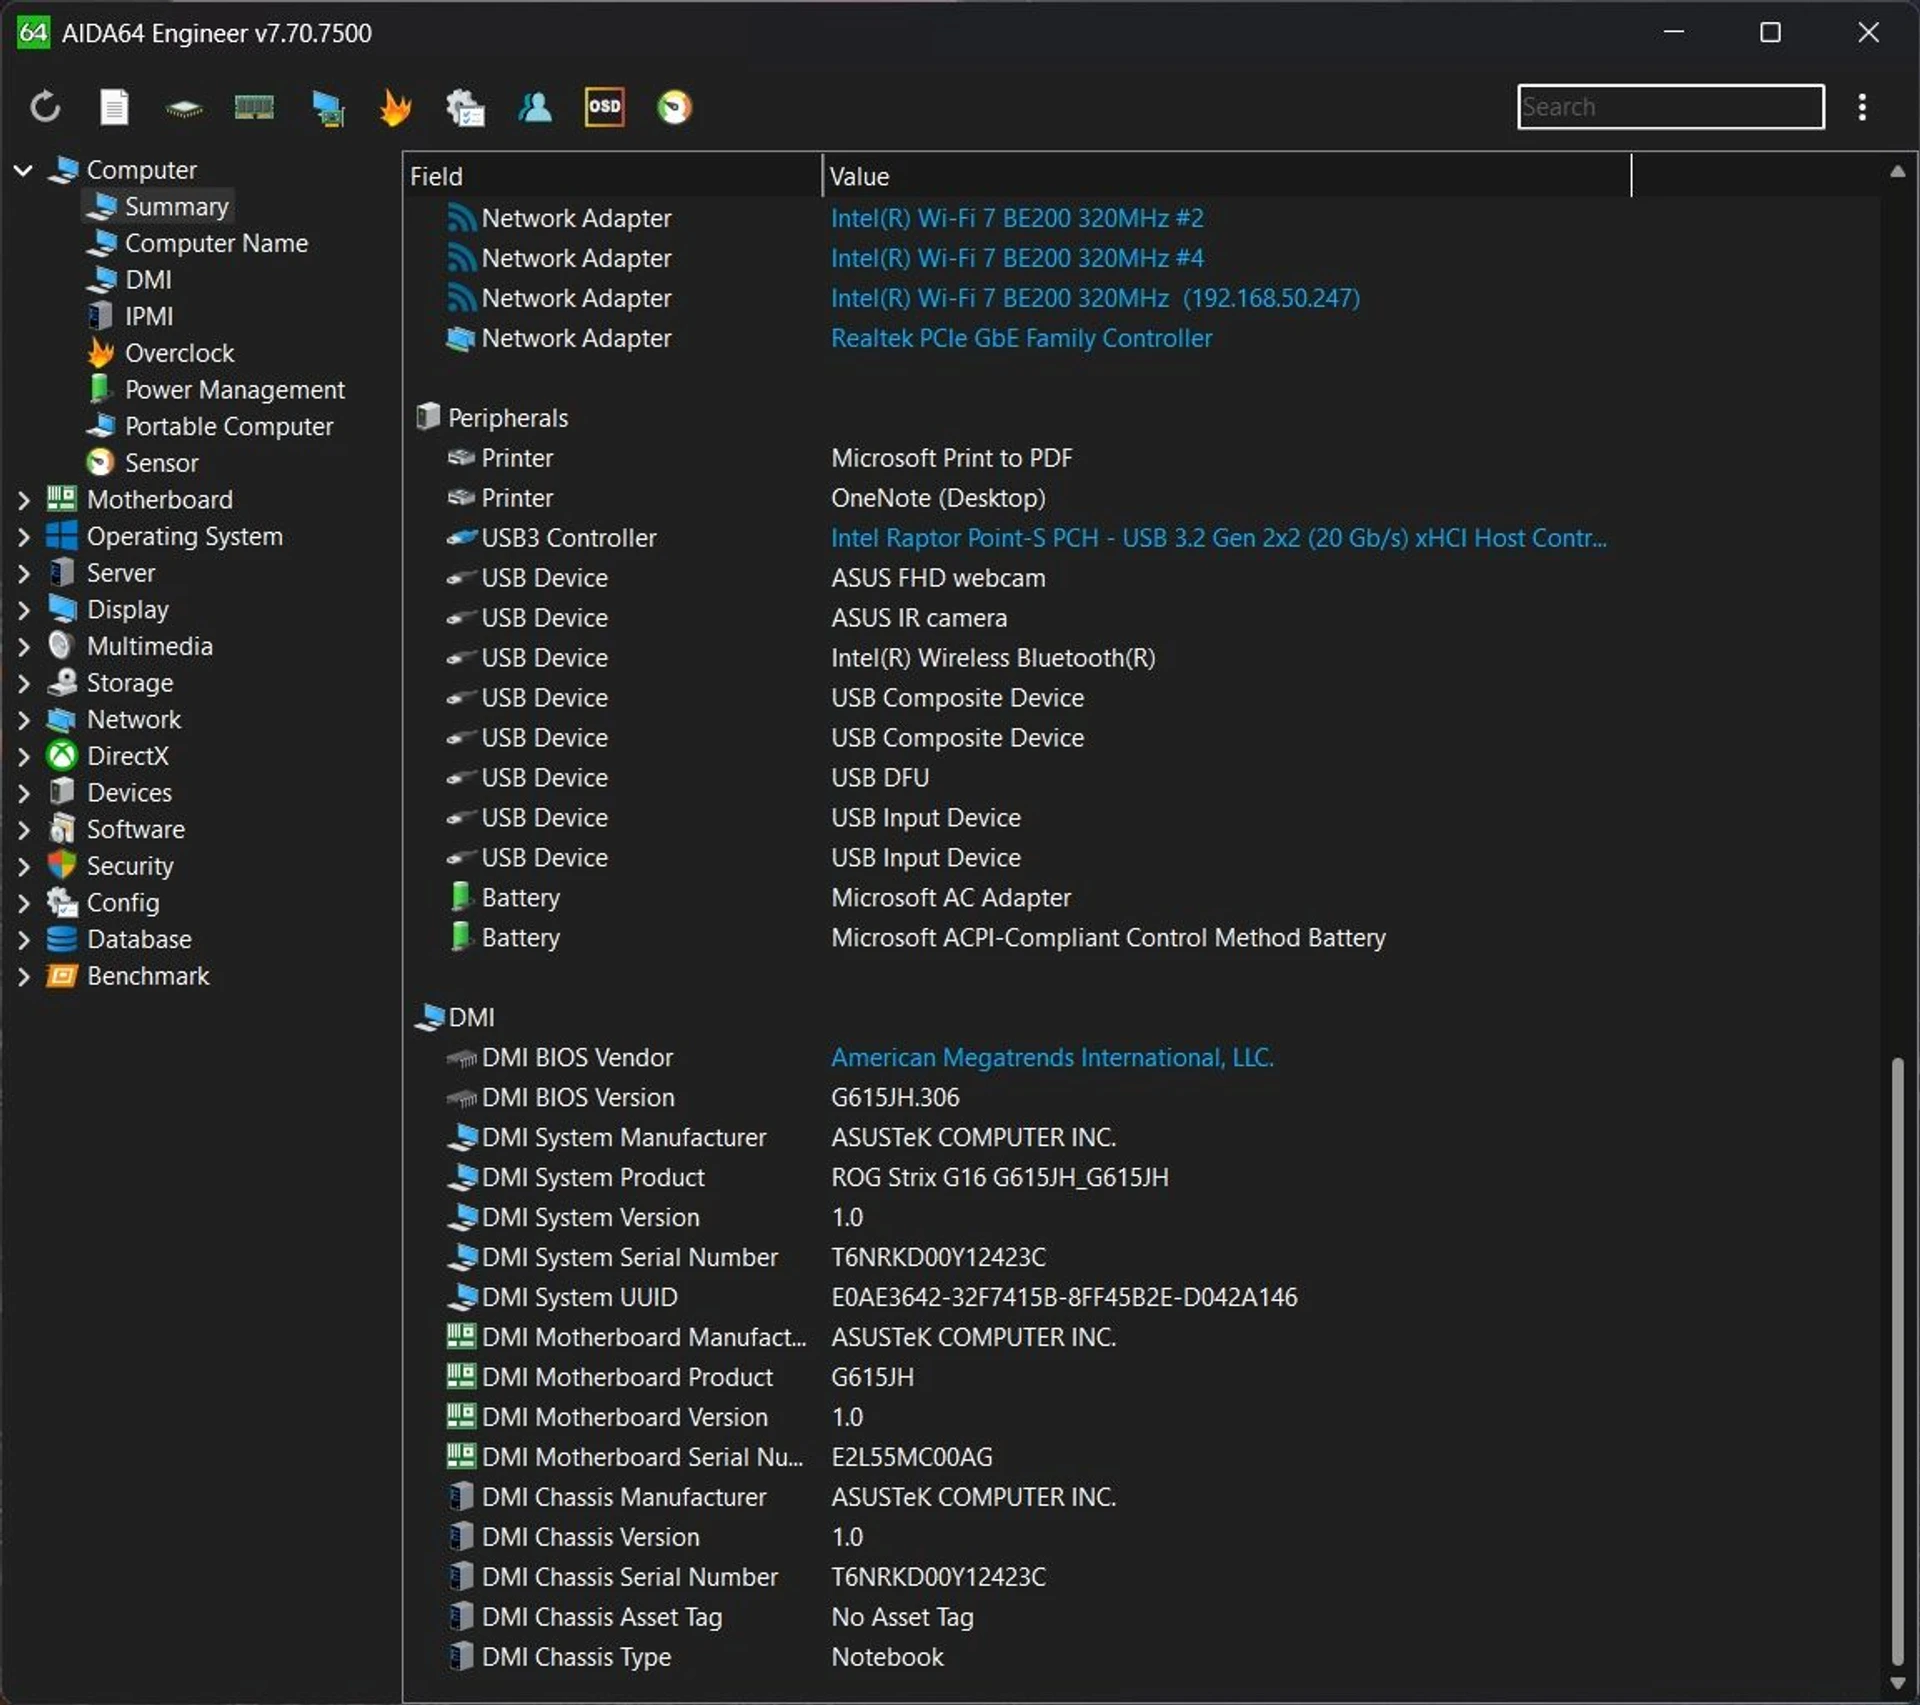The image size is (1920, 1705).
Task: Click the Microsoft AC Adapter battery icon
Action: click(461, 897)
